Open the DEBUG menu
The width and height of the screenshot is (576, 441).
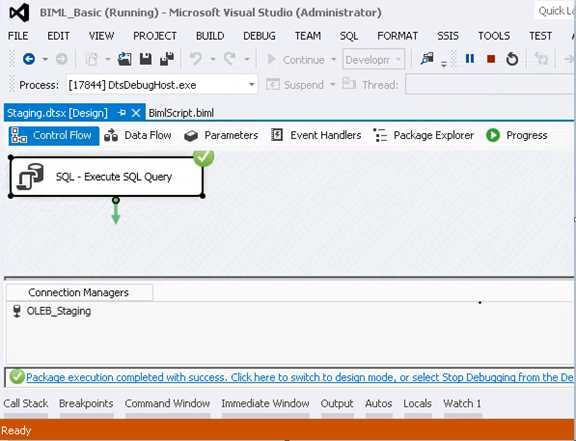click(x=259, y=36)
